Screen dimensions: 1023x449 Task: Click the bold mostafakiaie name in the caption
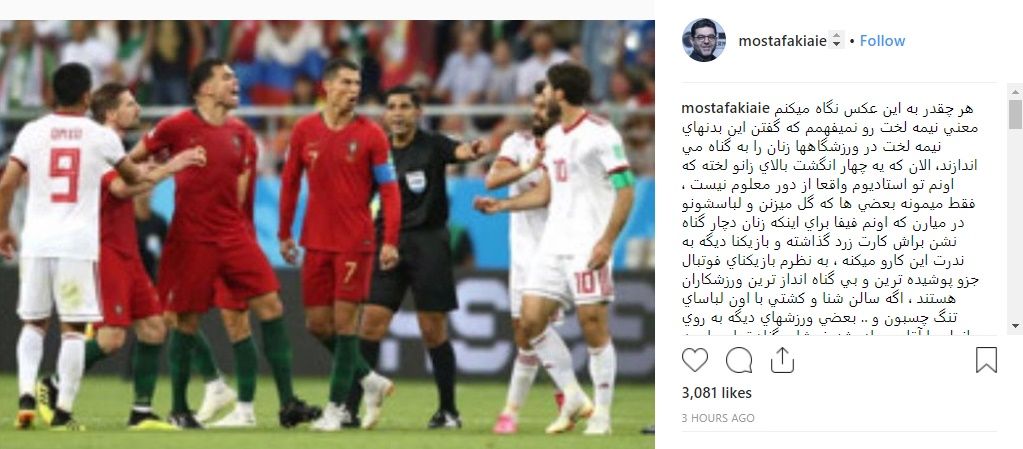(x=725, y=108)
